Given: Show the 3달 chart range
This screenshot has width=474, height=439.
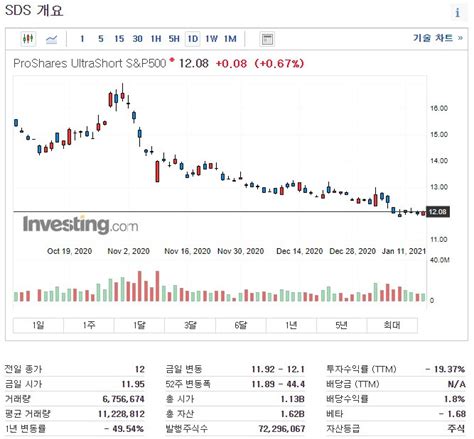Looking at the screenshot, I should pyautogui.click(x=190, y=325).
